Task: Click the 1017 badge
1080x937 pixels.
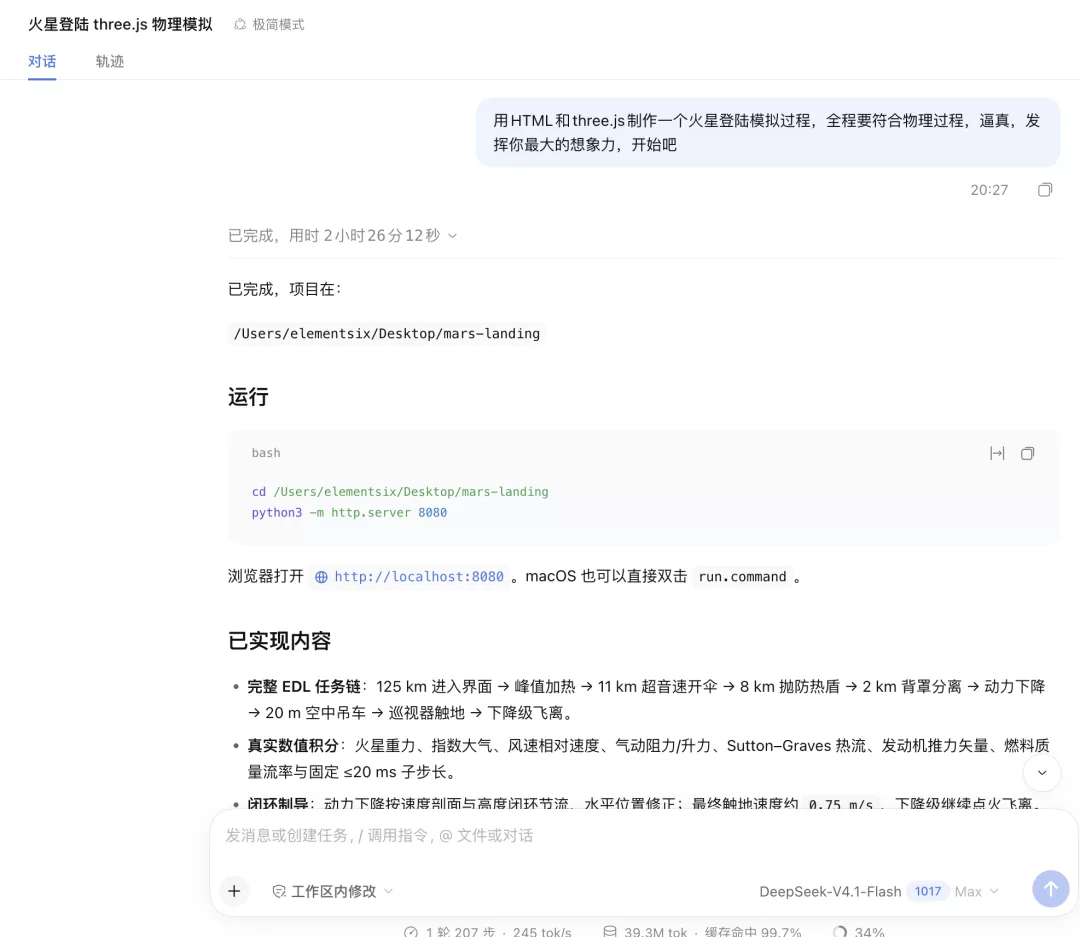Action: [928, 892]
